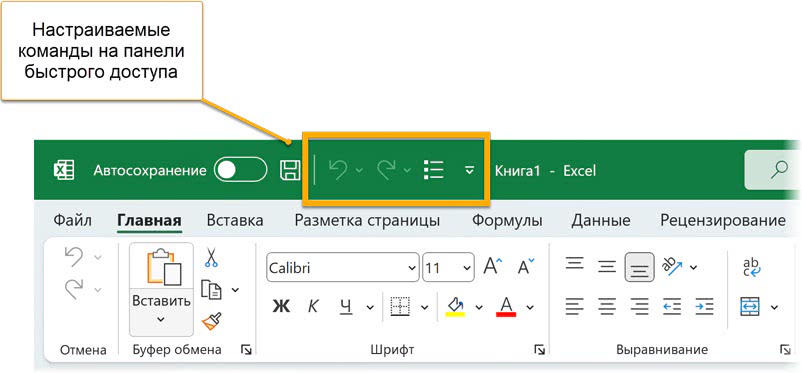Click the Increase font size icon
802x373 pixels.
coord(493,266)
